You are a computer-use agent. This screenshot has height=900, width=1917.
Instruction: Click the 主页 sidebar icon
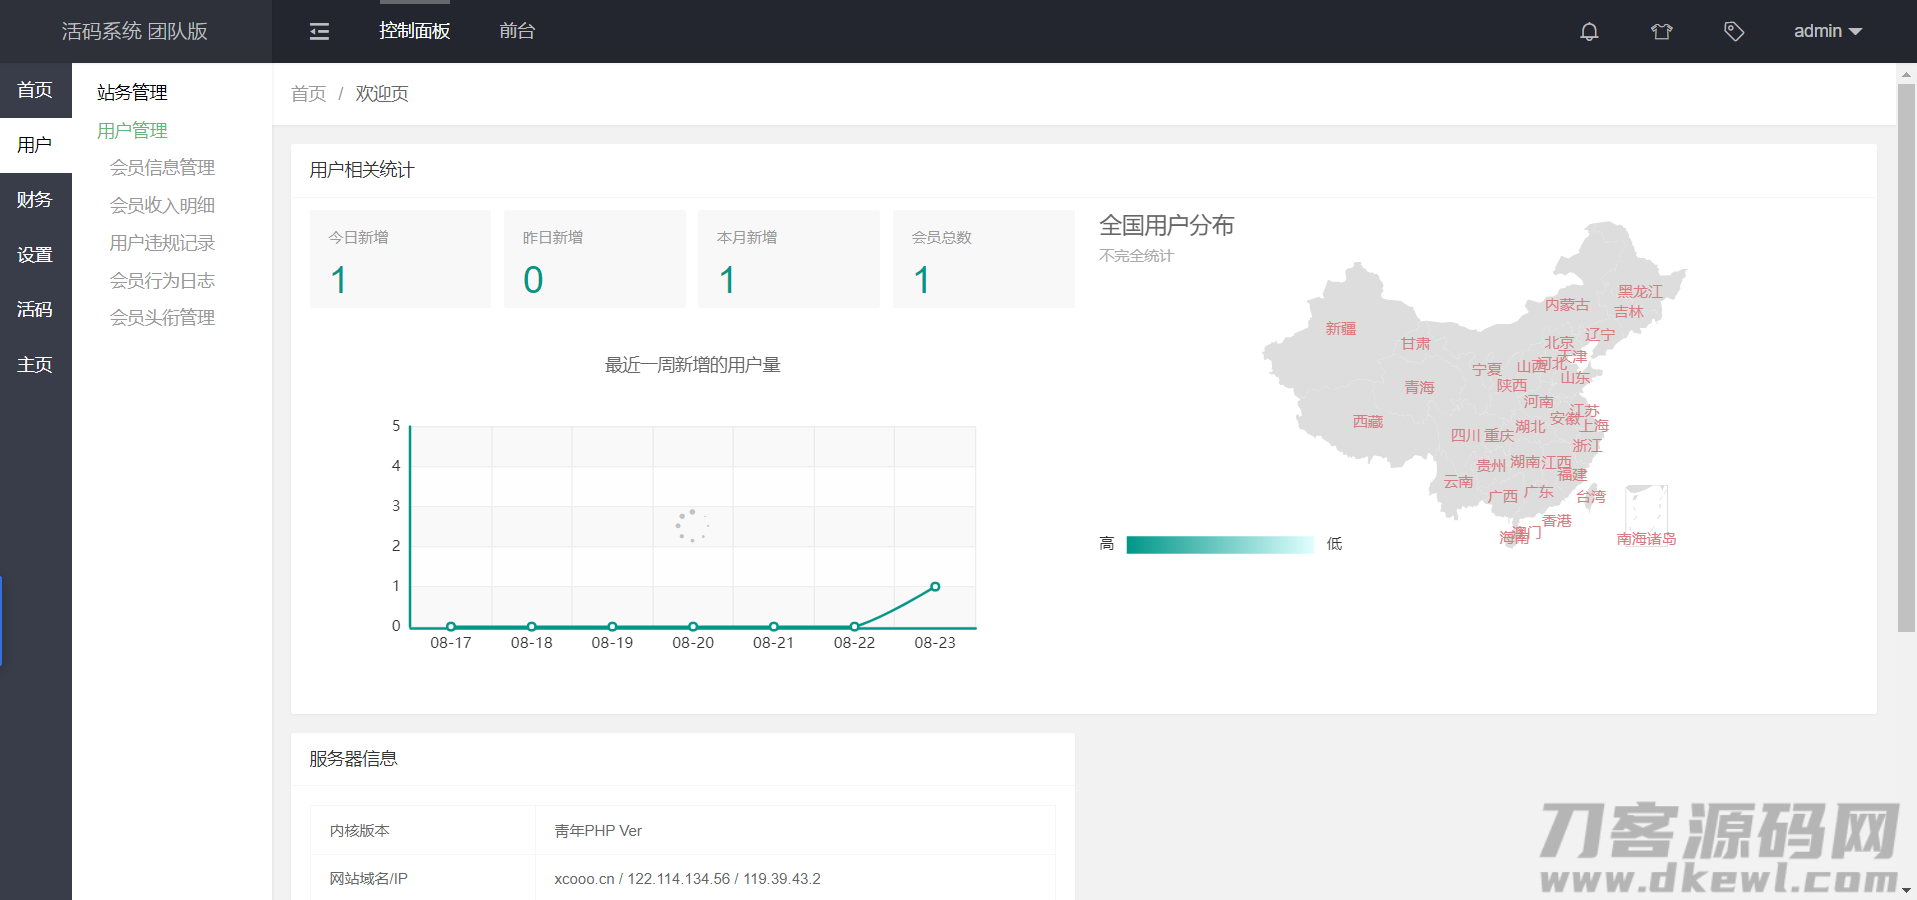coord(35,364)
